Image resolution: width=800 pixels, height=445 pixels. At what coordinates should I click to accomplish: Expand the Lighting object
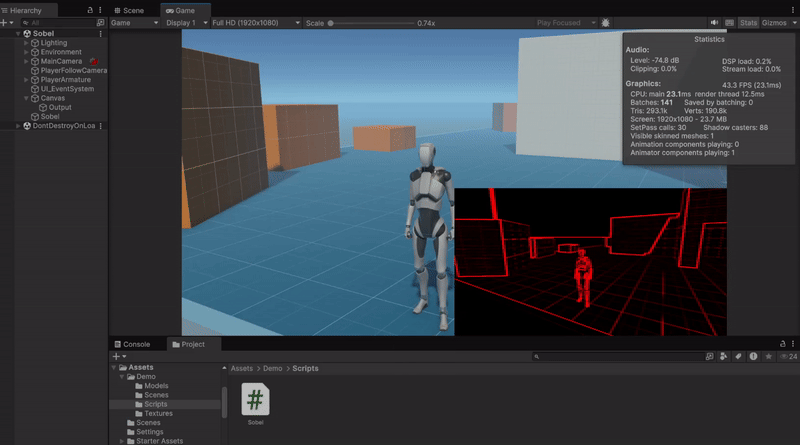[x=26, y=43]
